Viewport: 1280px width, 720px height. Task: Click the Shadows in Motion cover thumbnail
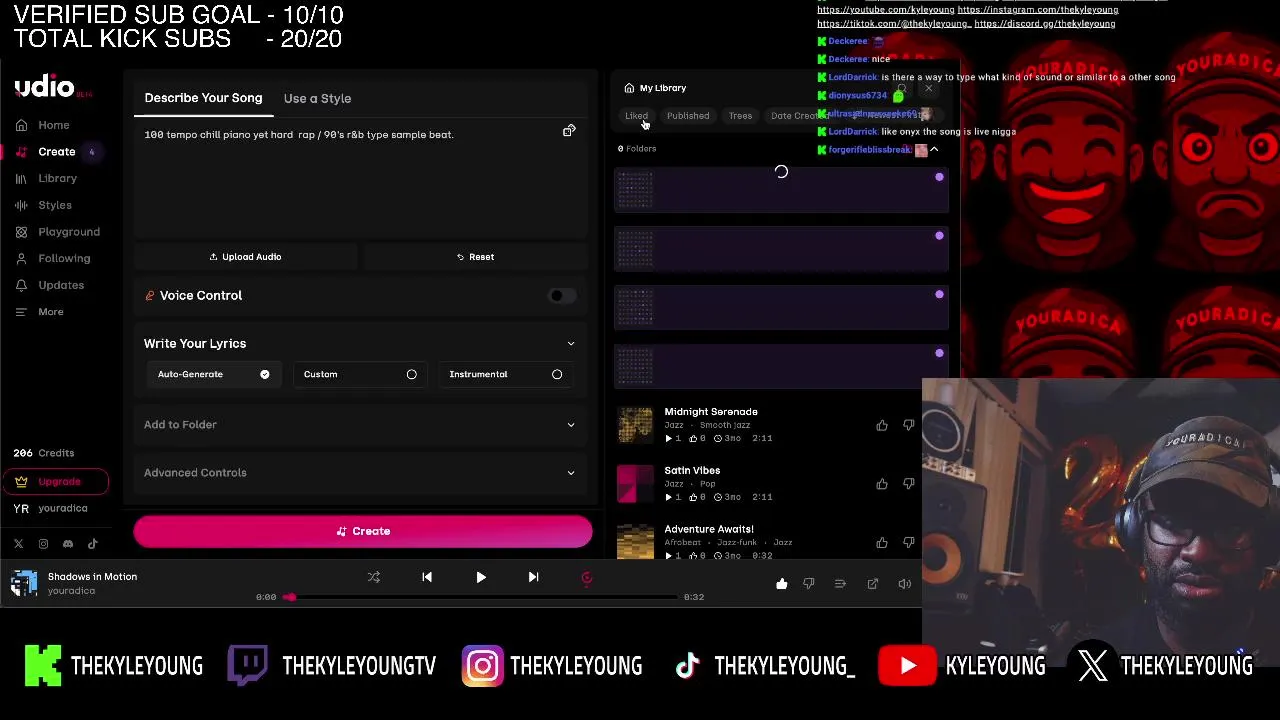pos(24,583)
